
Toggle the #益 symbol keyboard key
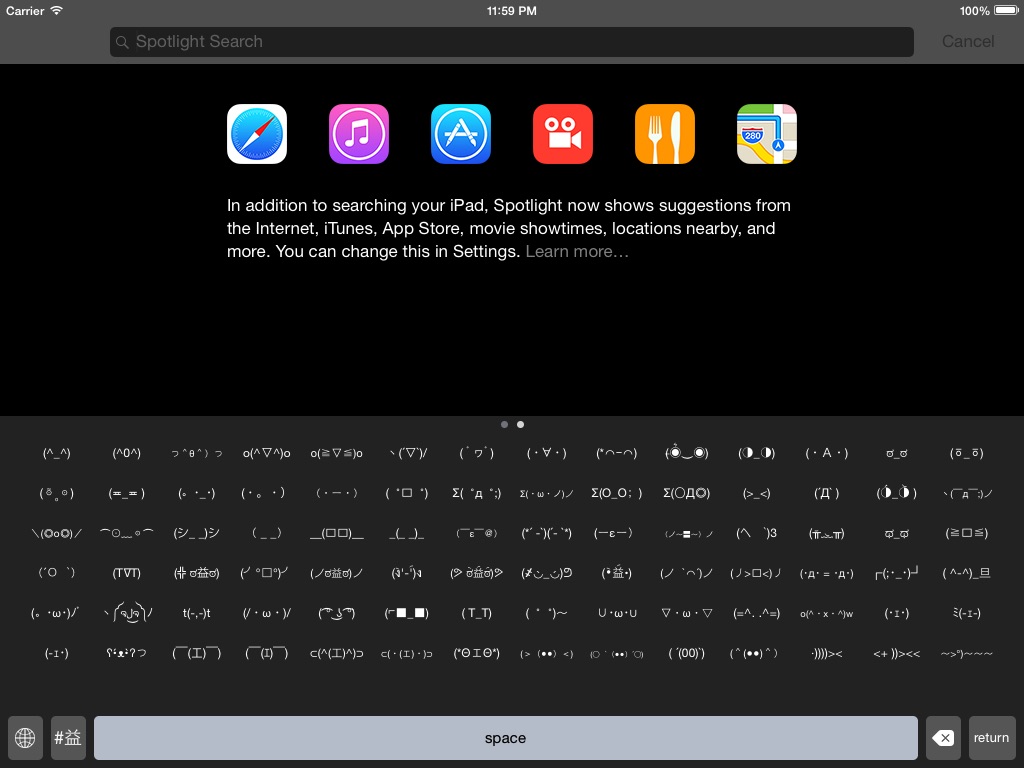[x=68, y=738]
